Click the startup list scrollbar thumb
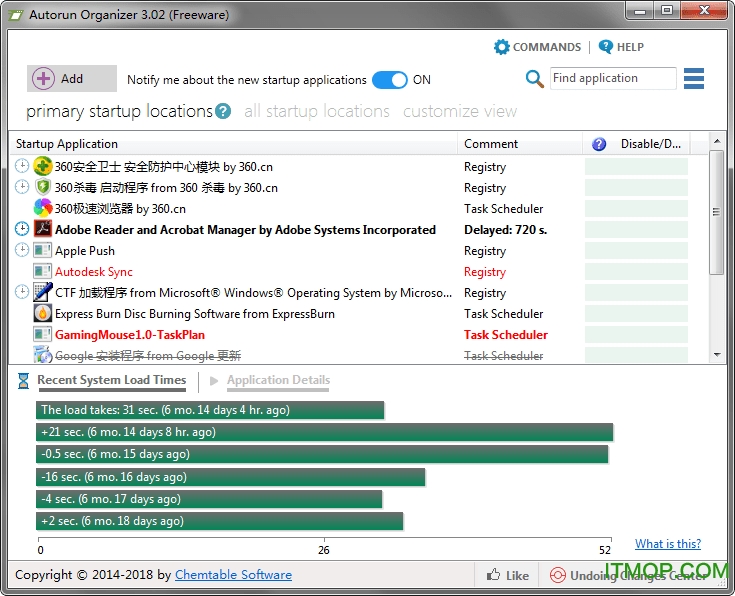735x596 pixels. [x=716, y=212]
